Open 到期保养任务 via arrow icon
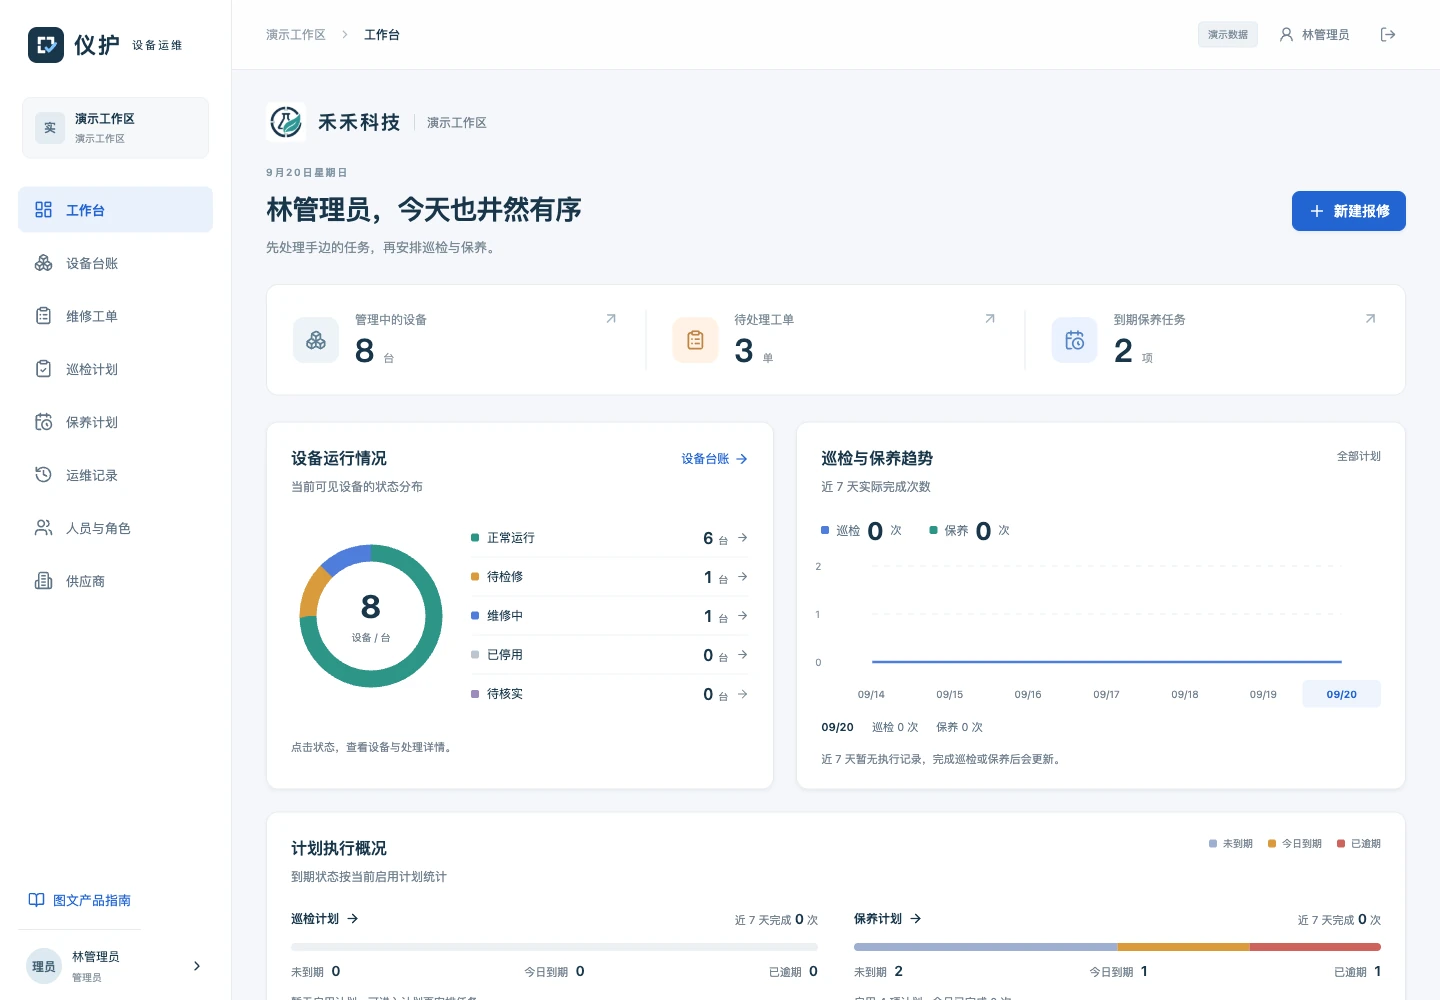 point(1370,319)
